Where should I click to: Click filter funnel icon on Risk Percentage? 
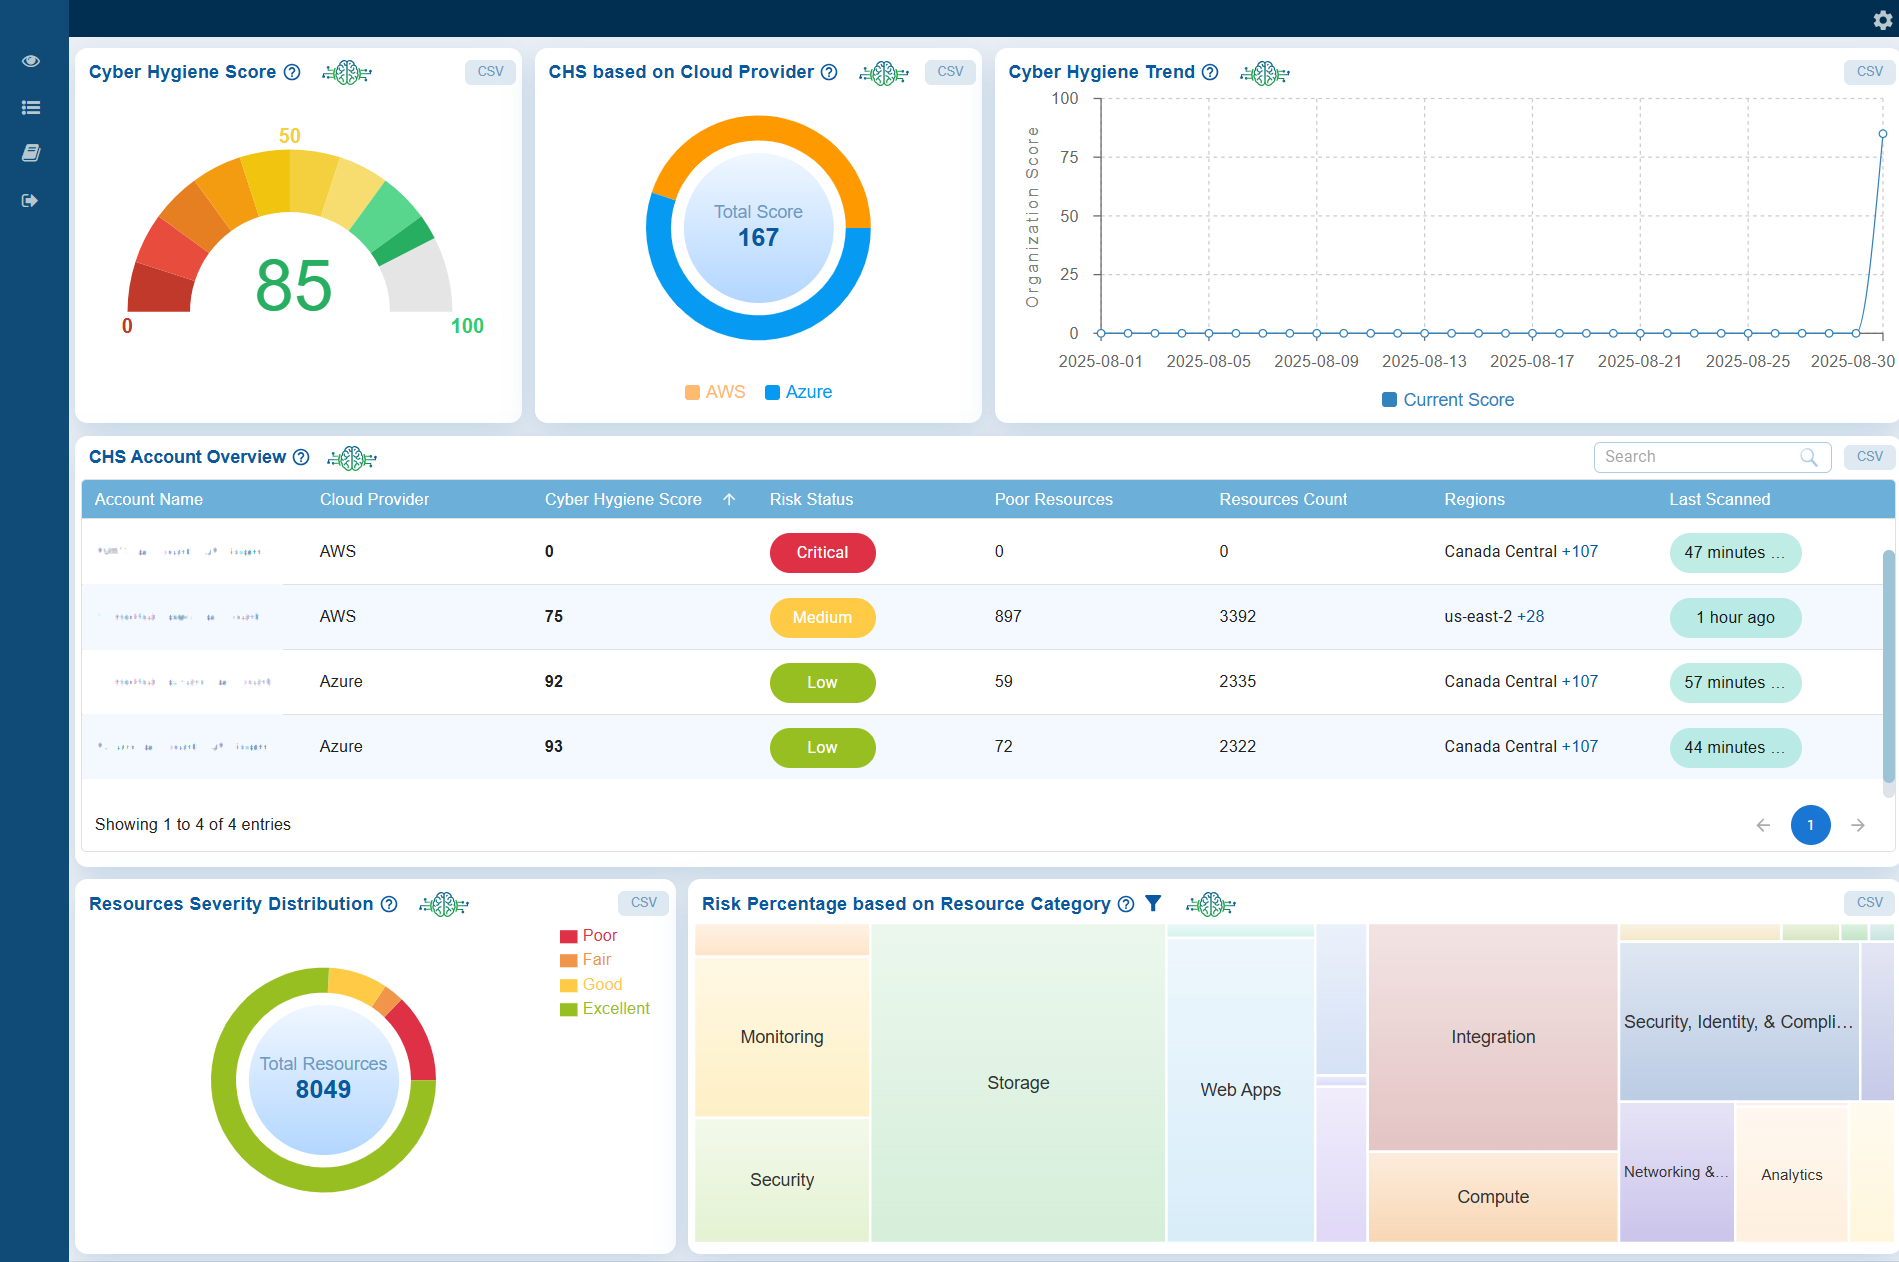pyautogui.click(x=1153, y=904)
